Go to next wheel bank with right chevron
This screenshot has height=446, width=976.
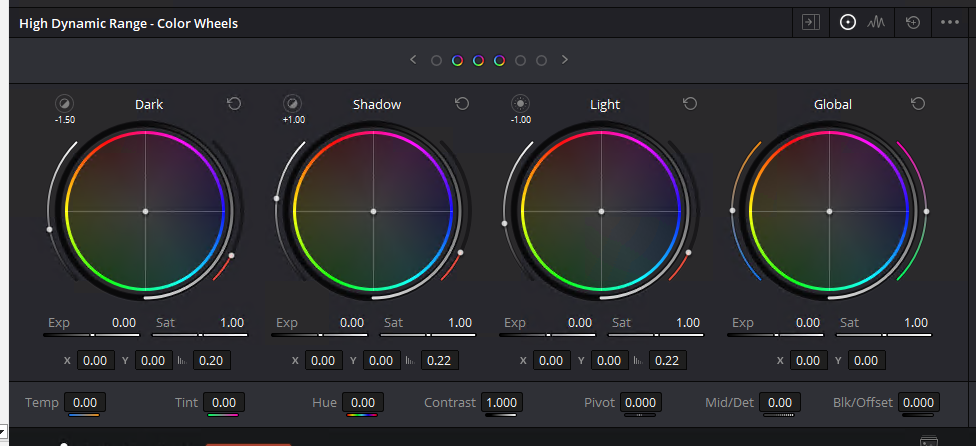point(564,60)
